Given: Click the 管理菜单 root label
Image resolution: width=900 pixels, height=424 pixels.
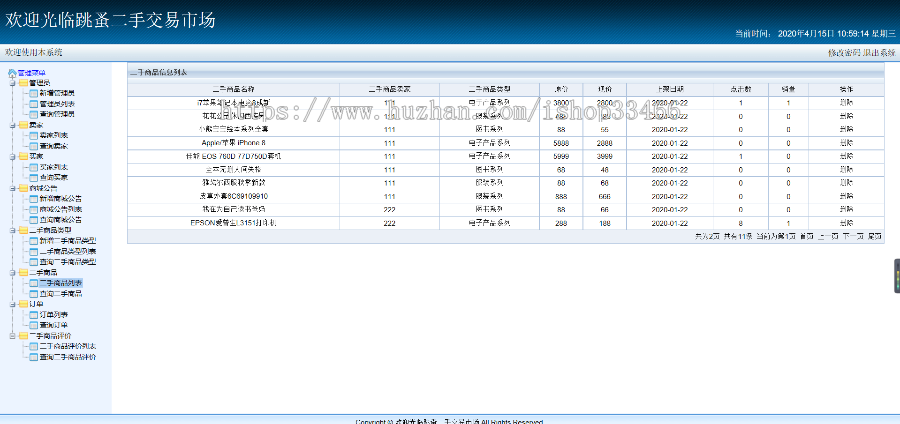Looking at the screenshot, I should tap(32, 73).
